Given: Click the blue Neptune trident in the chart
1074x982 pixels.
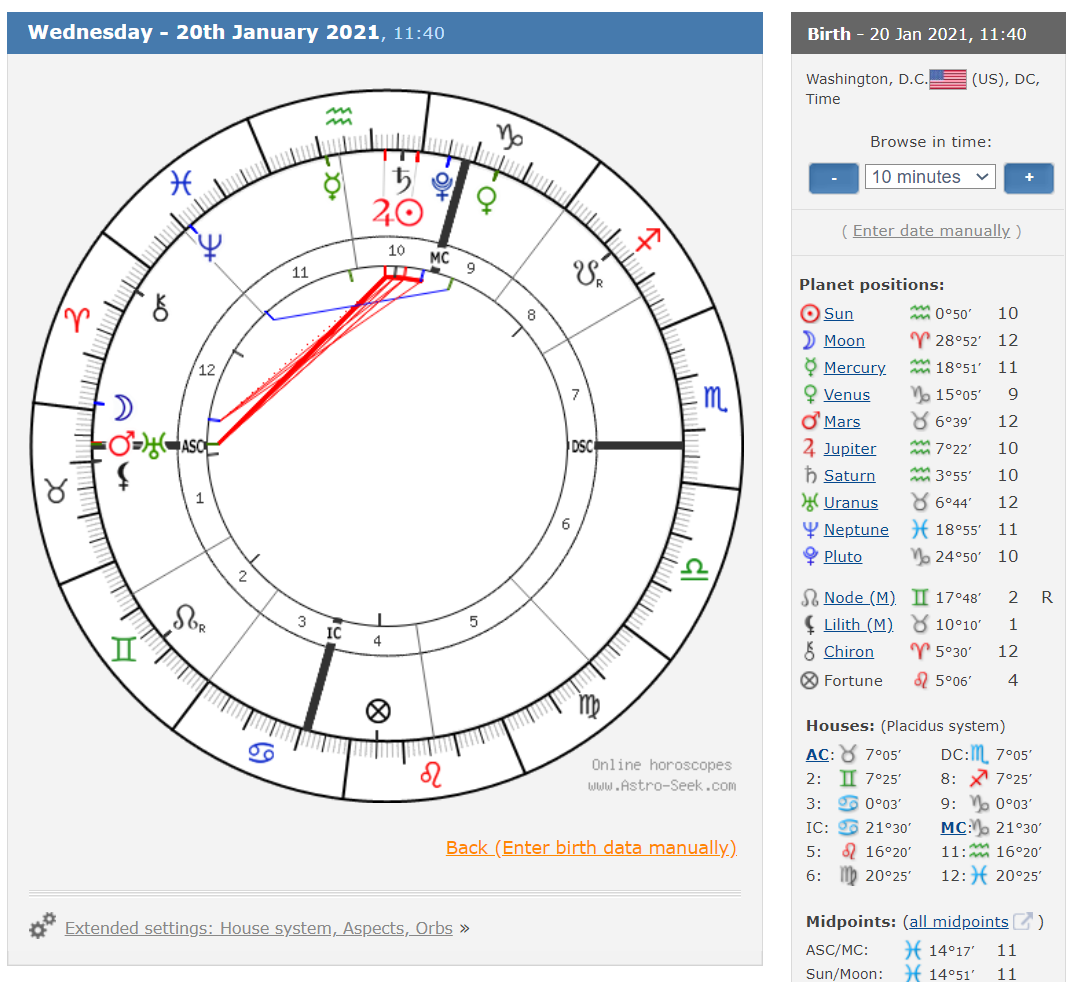Looking at the screenshot, I should tap(210, 247).
